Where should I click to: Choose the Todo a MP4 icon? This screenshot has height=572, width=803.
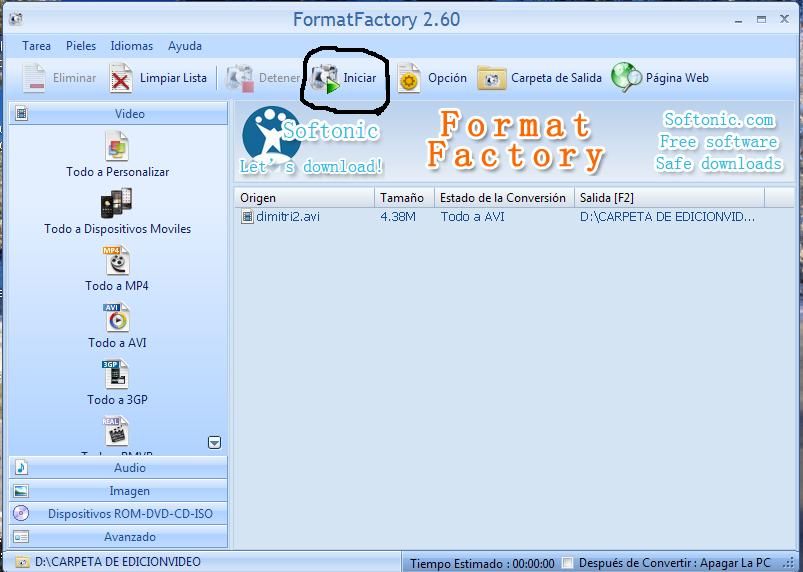point(116,260)
